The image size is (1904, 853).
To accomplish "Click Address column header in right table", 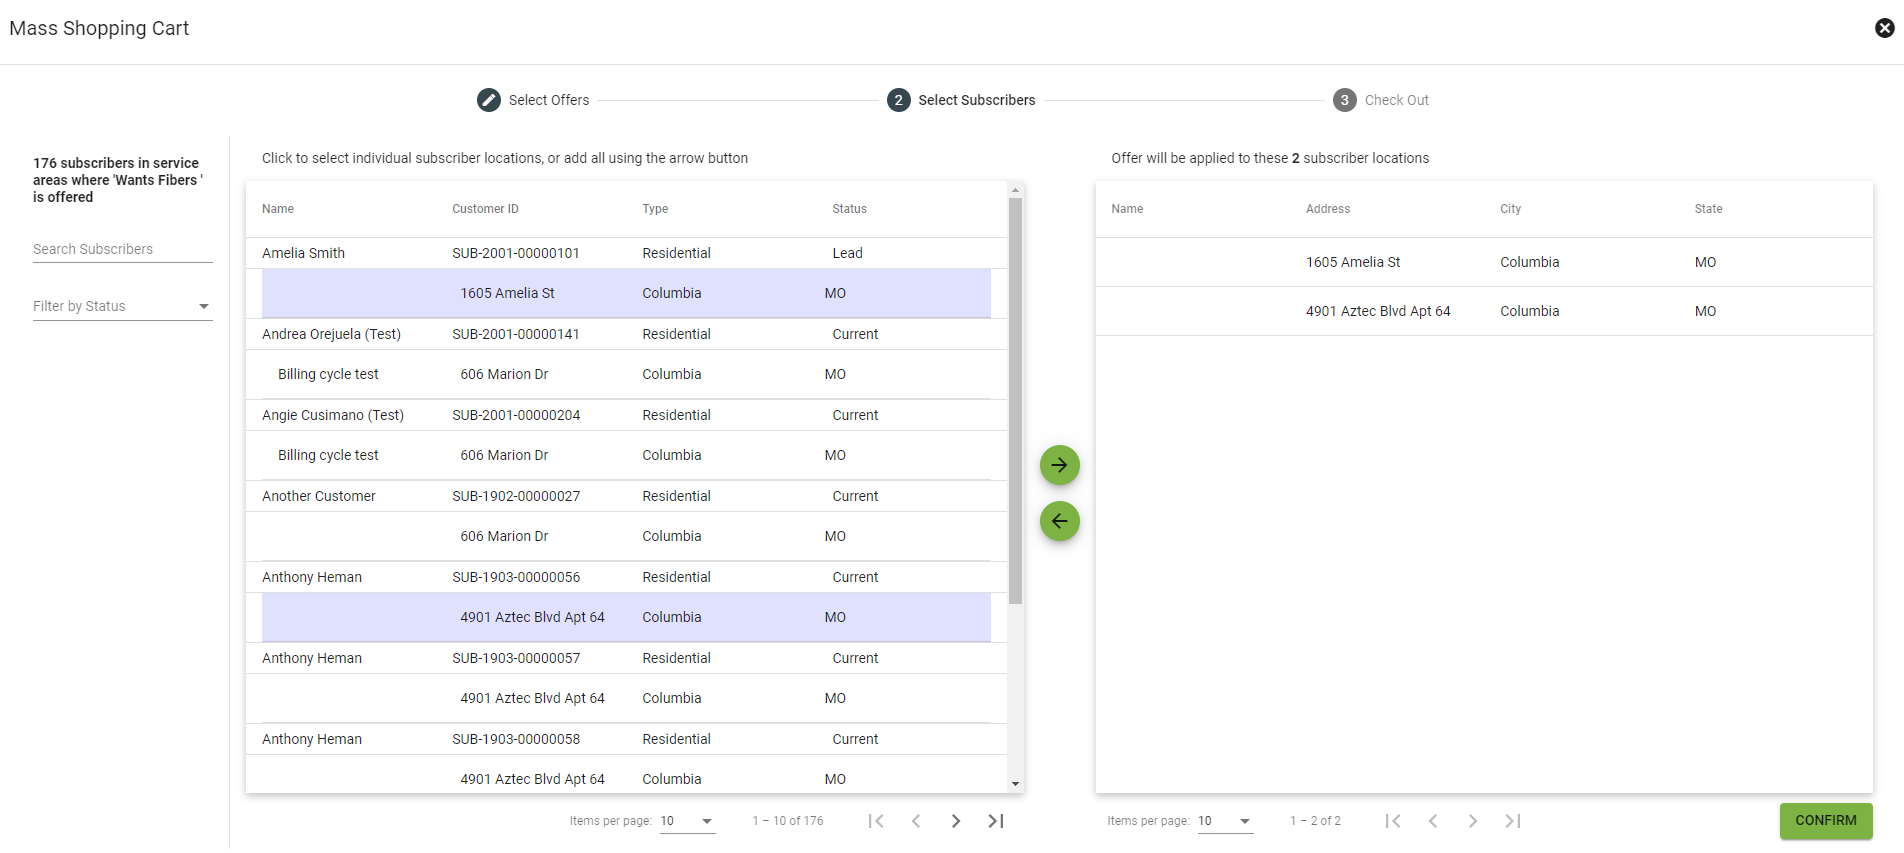I will pos(1328,209).
